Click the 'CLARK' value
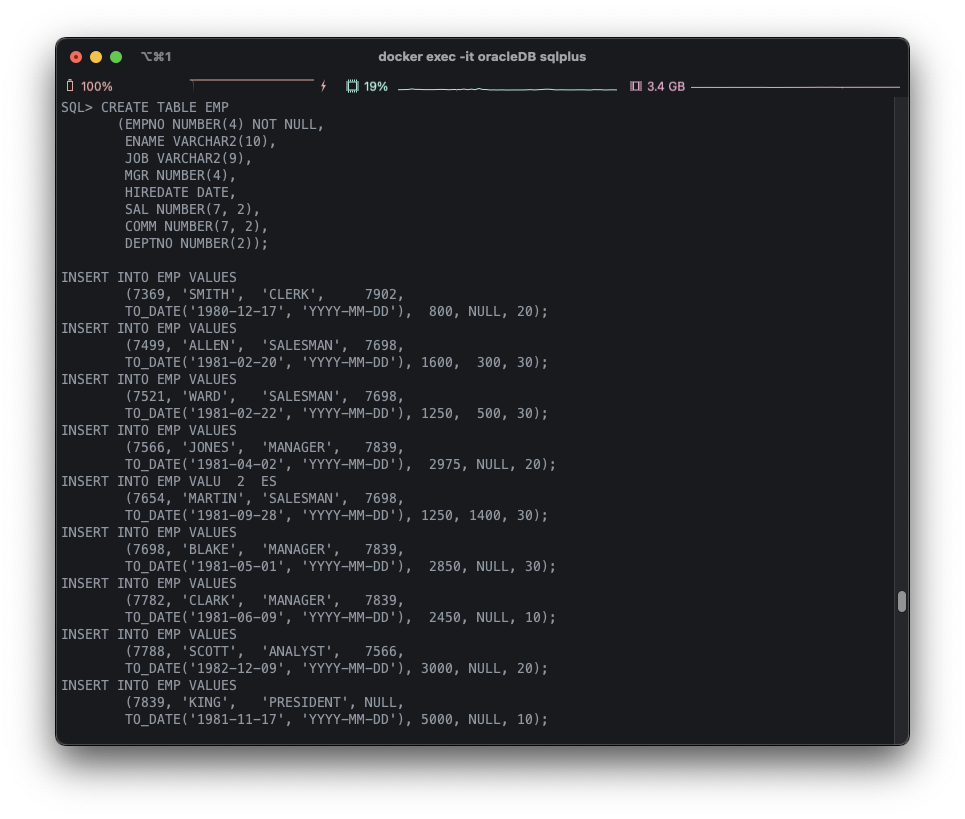Screen dimensions: 965x819 click(x=212, y=601)
